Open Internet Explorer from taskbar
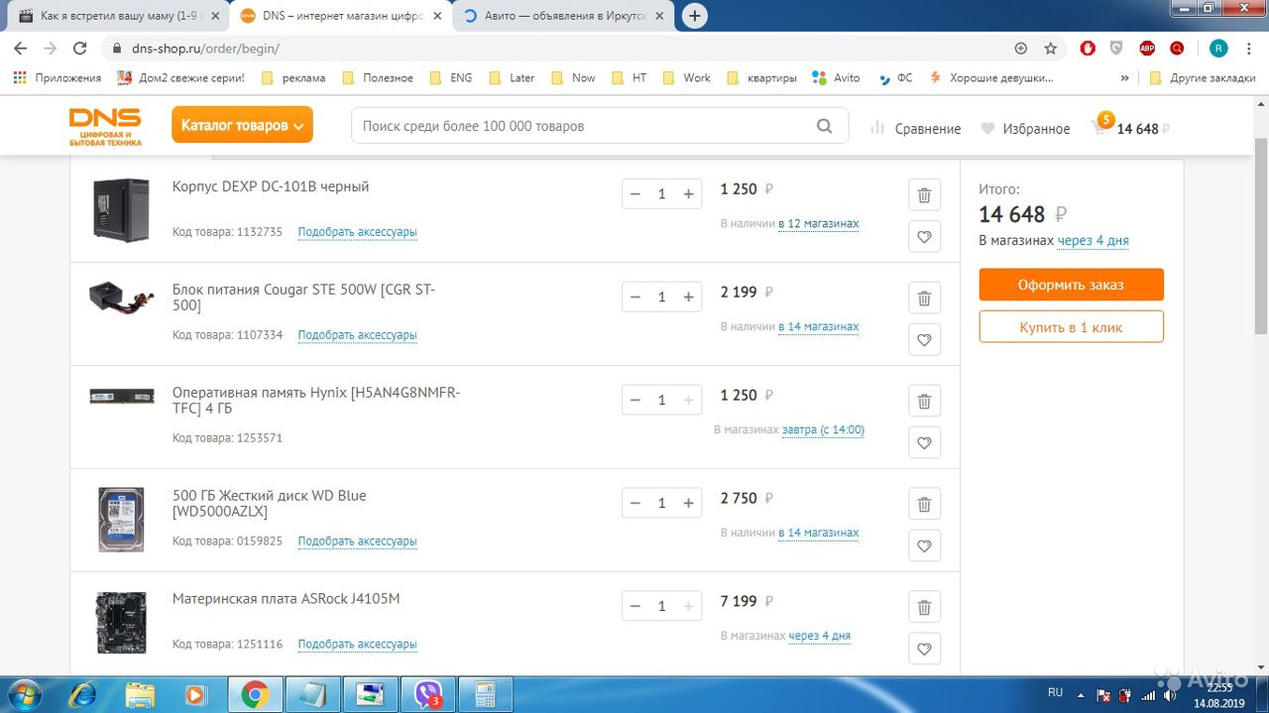 pyautogui.click(x=83, y=694)
